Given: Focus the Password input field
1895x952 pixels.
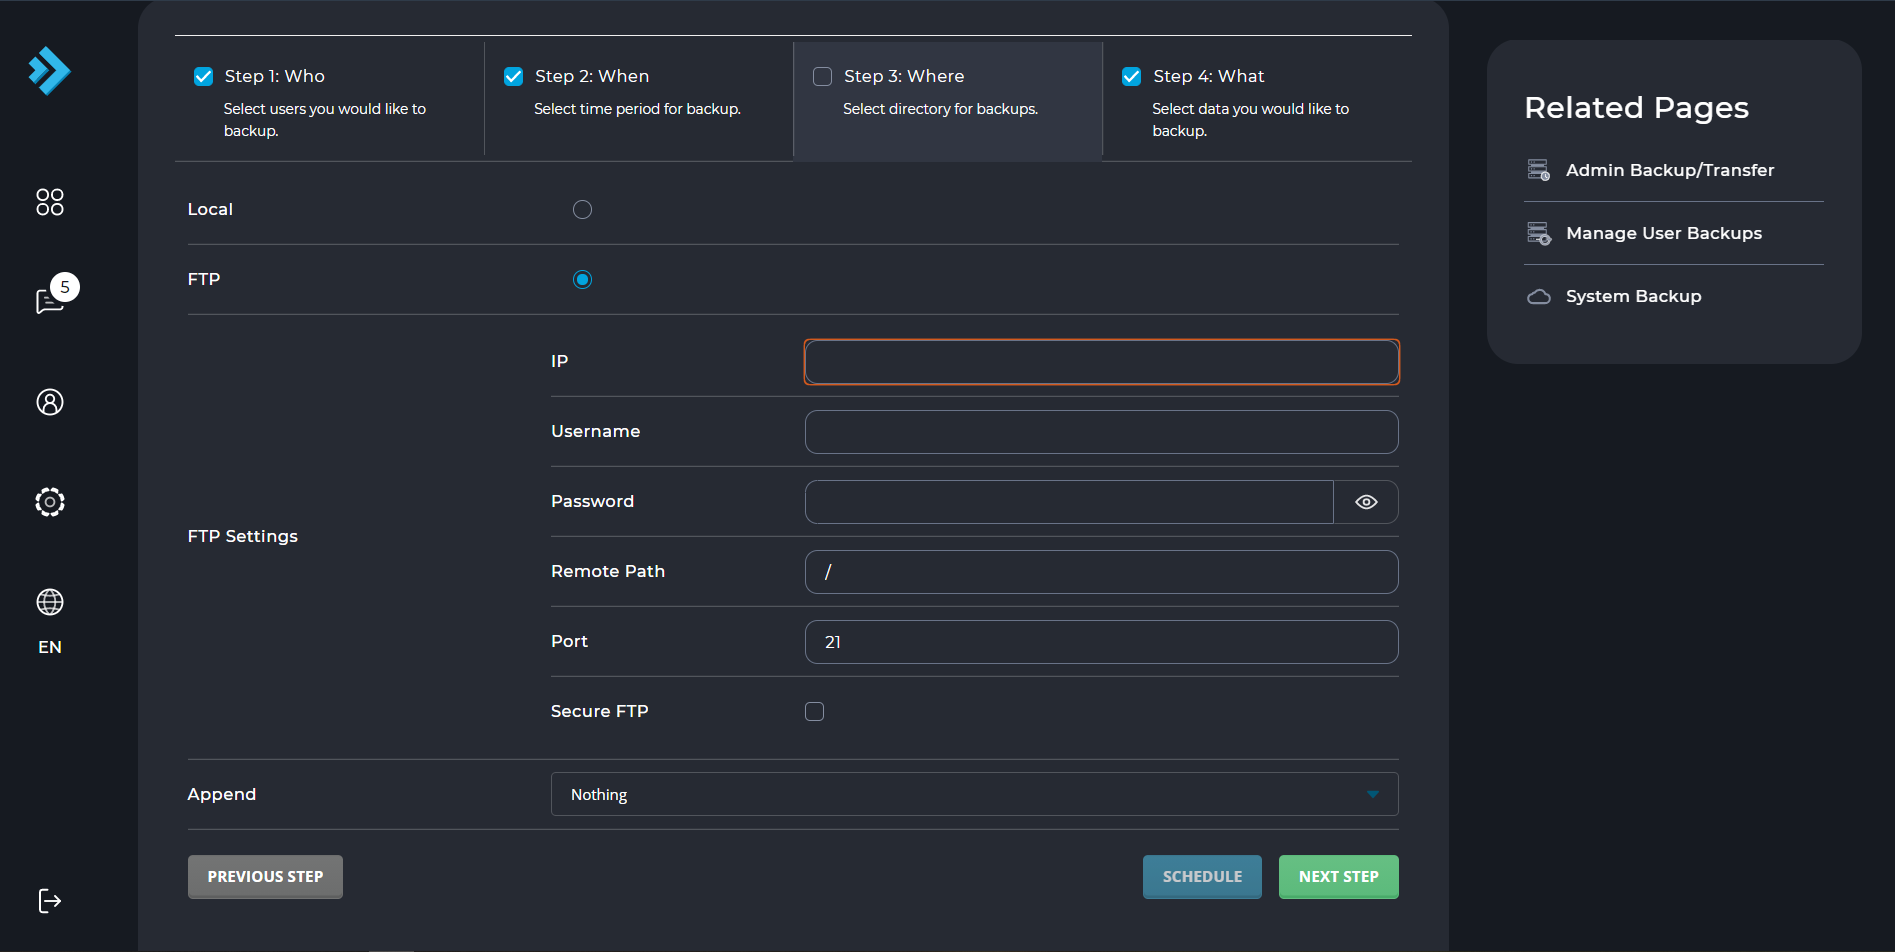Looking at the screenshot, I should [x=1069, y=502].
